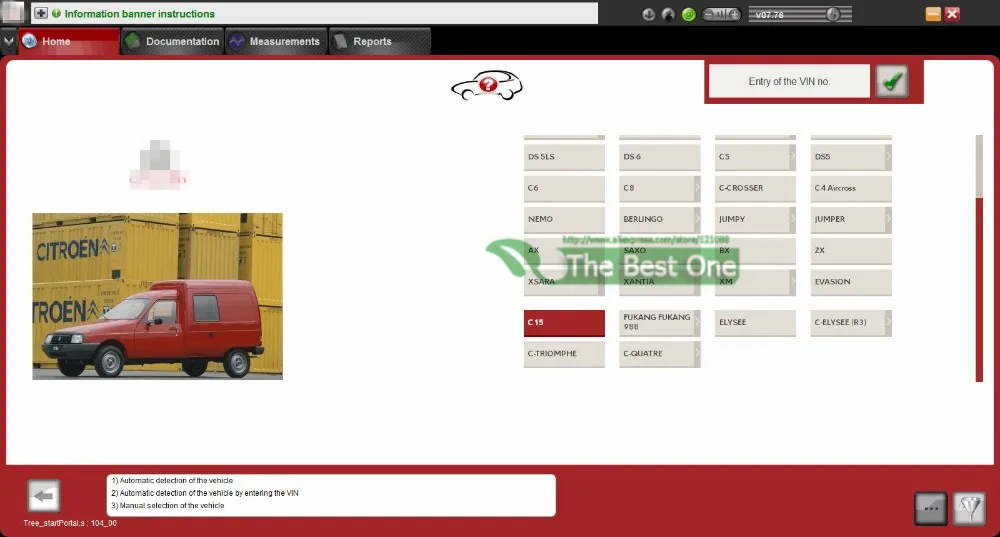The width and height of the screenshot is (1000, 537).
Task: Switch to the Home tab
Action: [69, 41]
